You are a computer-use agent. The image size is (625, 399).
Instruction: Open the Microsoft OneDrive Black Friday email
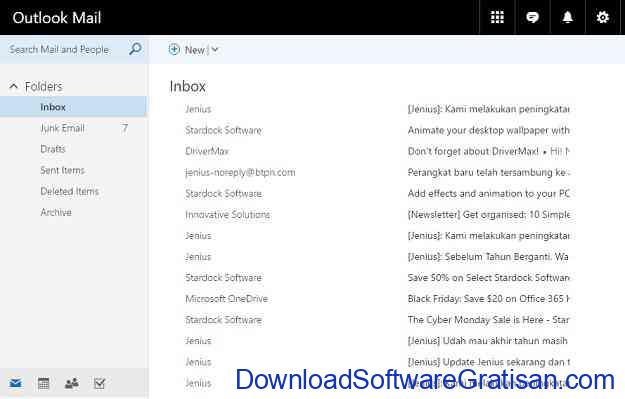coord(377,299)
